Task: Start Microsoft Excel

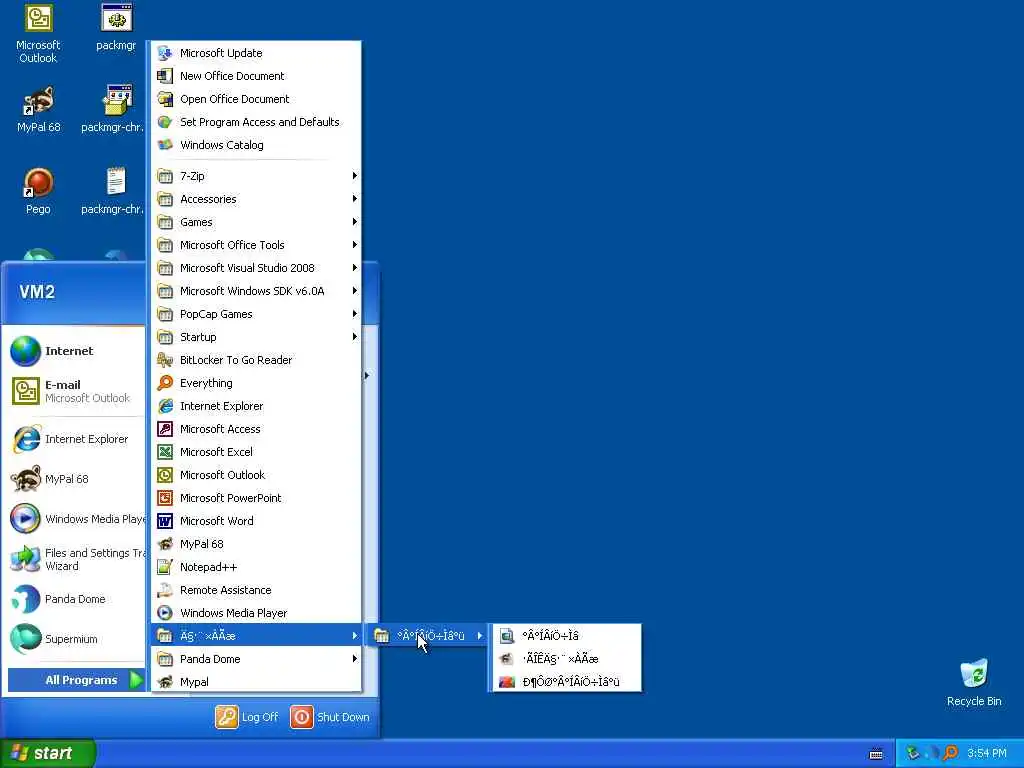Action: pos(256,451)
